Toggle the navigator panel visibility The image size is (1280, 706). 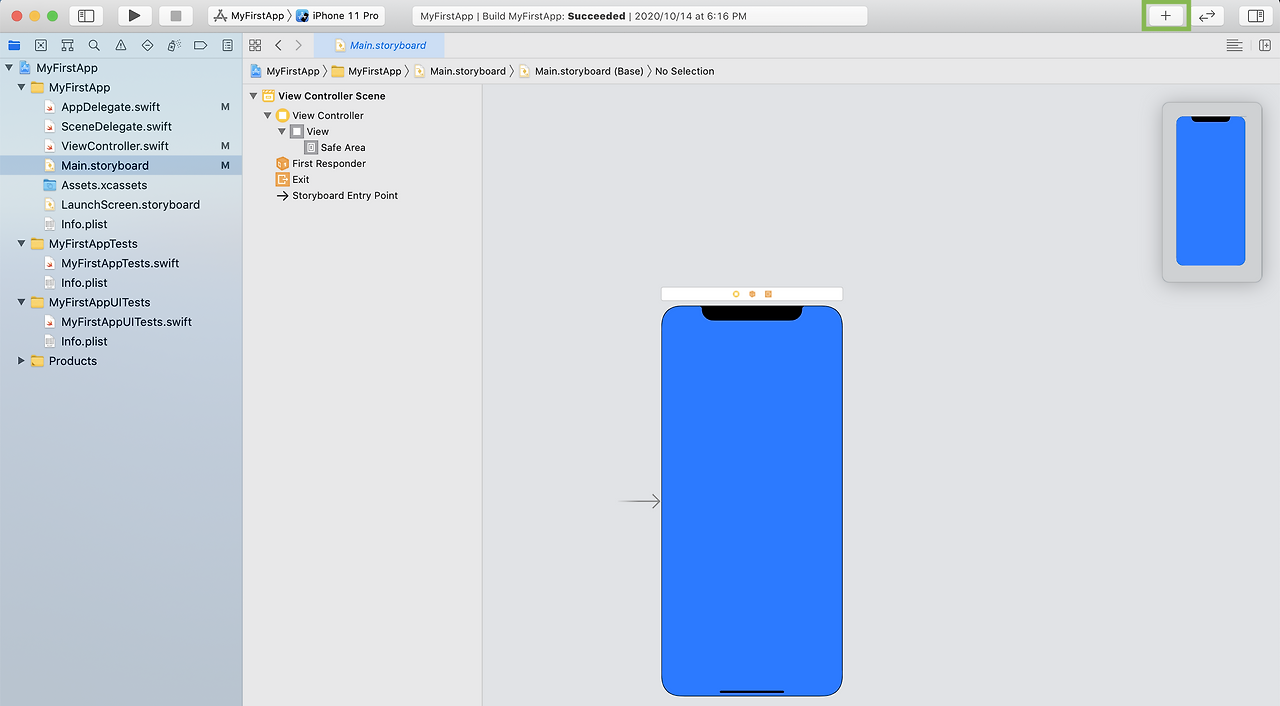coord(86,16)
